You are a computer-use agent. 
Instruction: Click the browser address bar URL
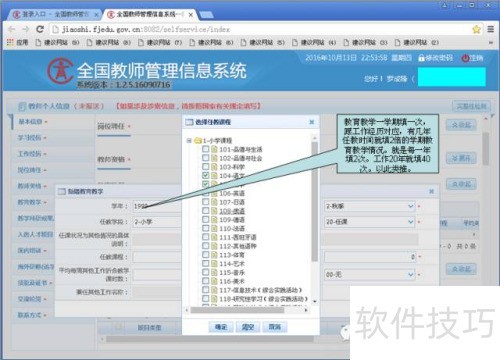click(146, 29)
